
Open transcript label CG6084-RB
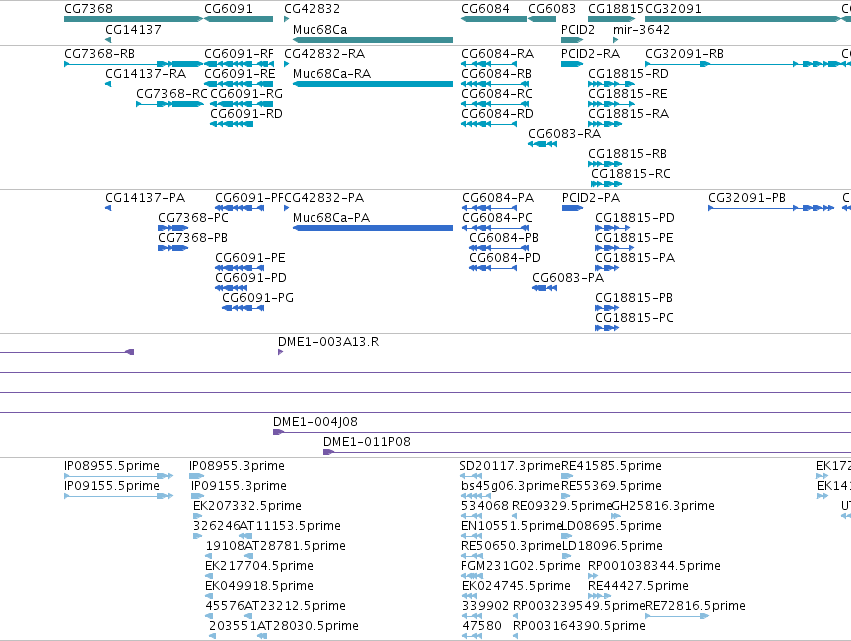click(x=497, y=74)
